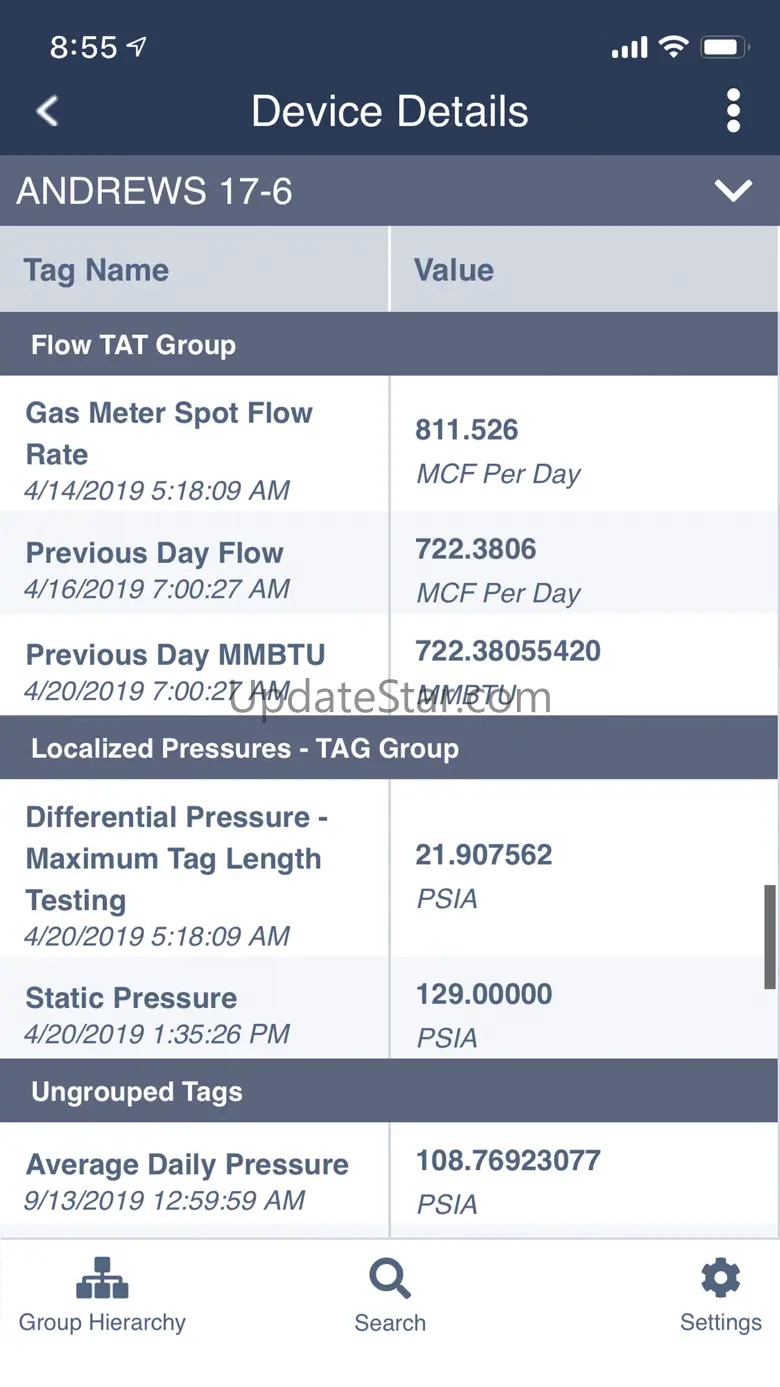Screen dimensions: 780x1387
Task: Expand the ANDREWS 17-6 dropdown chevron
Action: (733, 190)
